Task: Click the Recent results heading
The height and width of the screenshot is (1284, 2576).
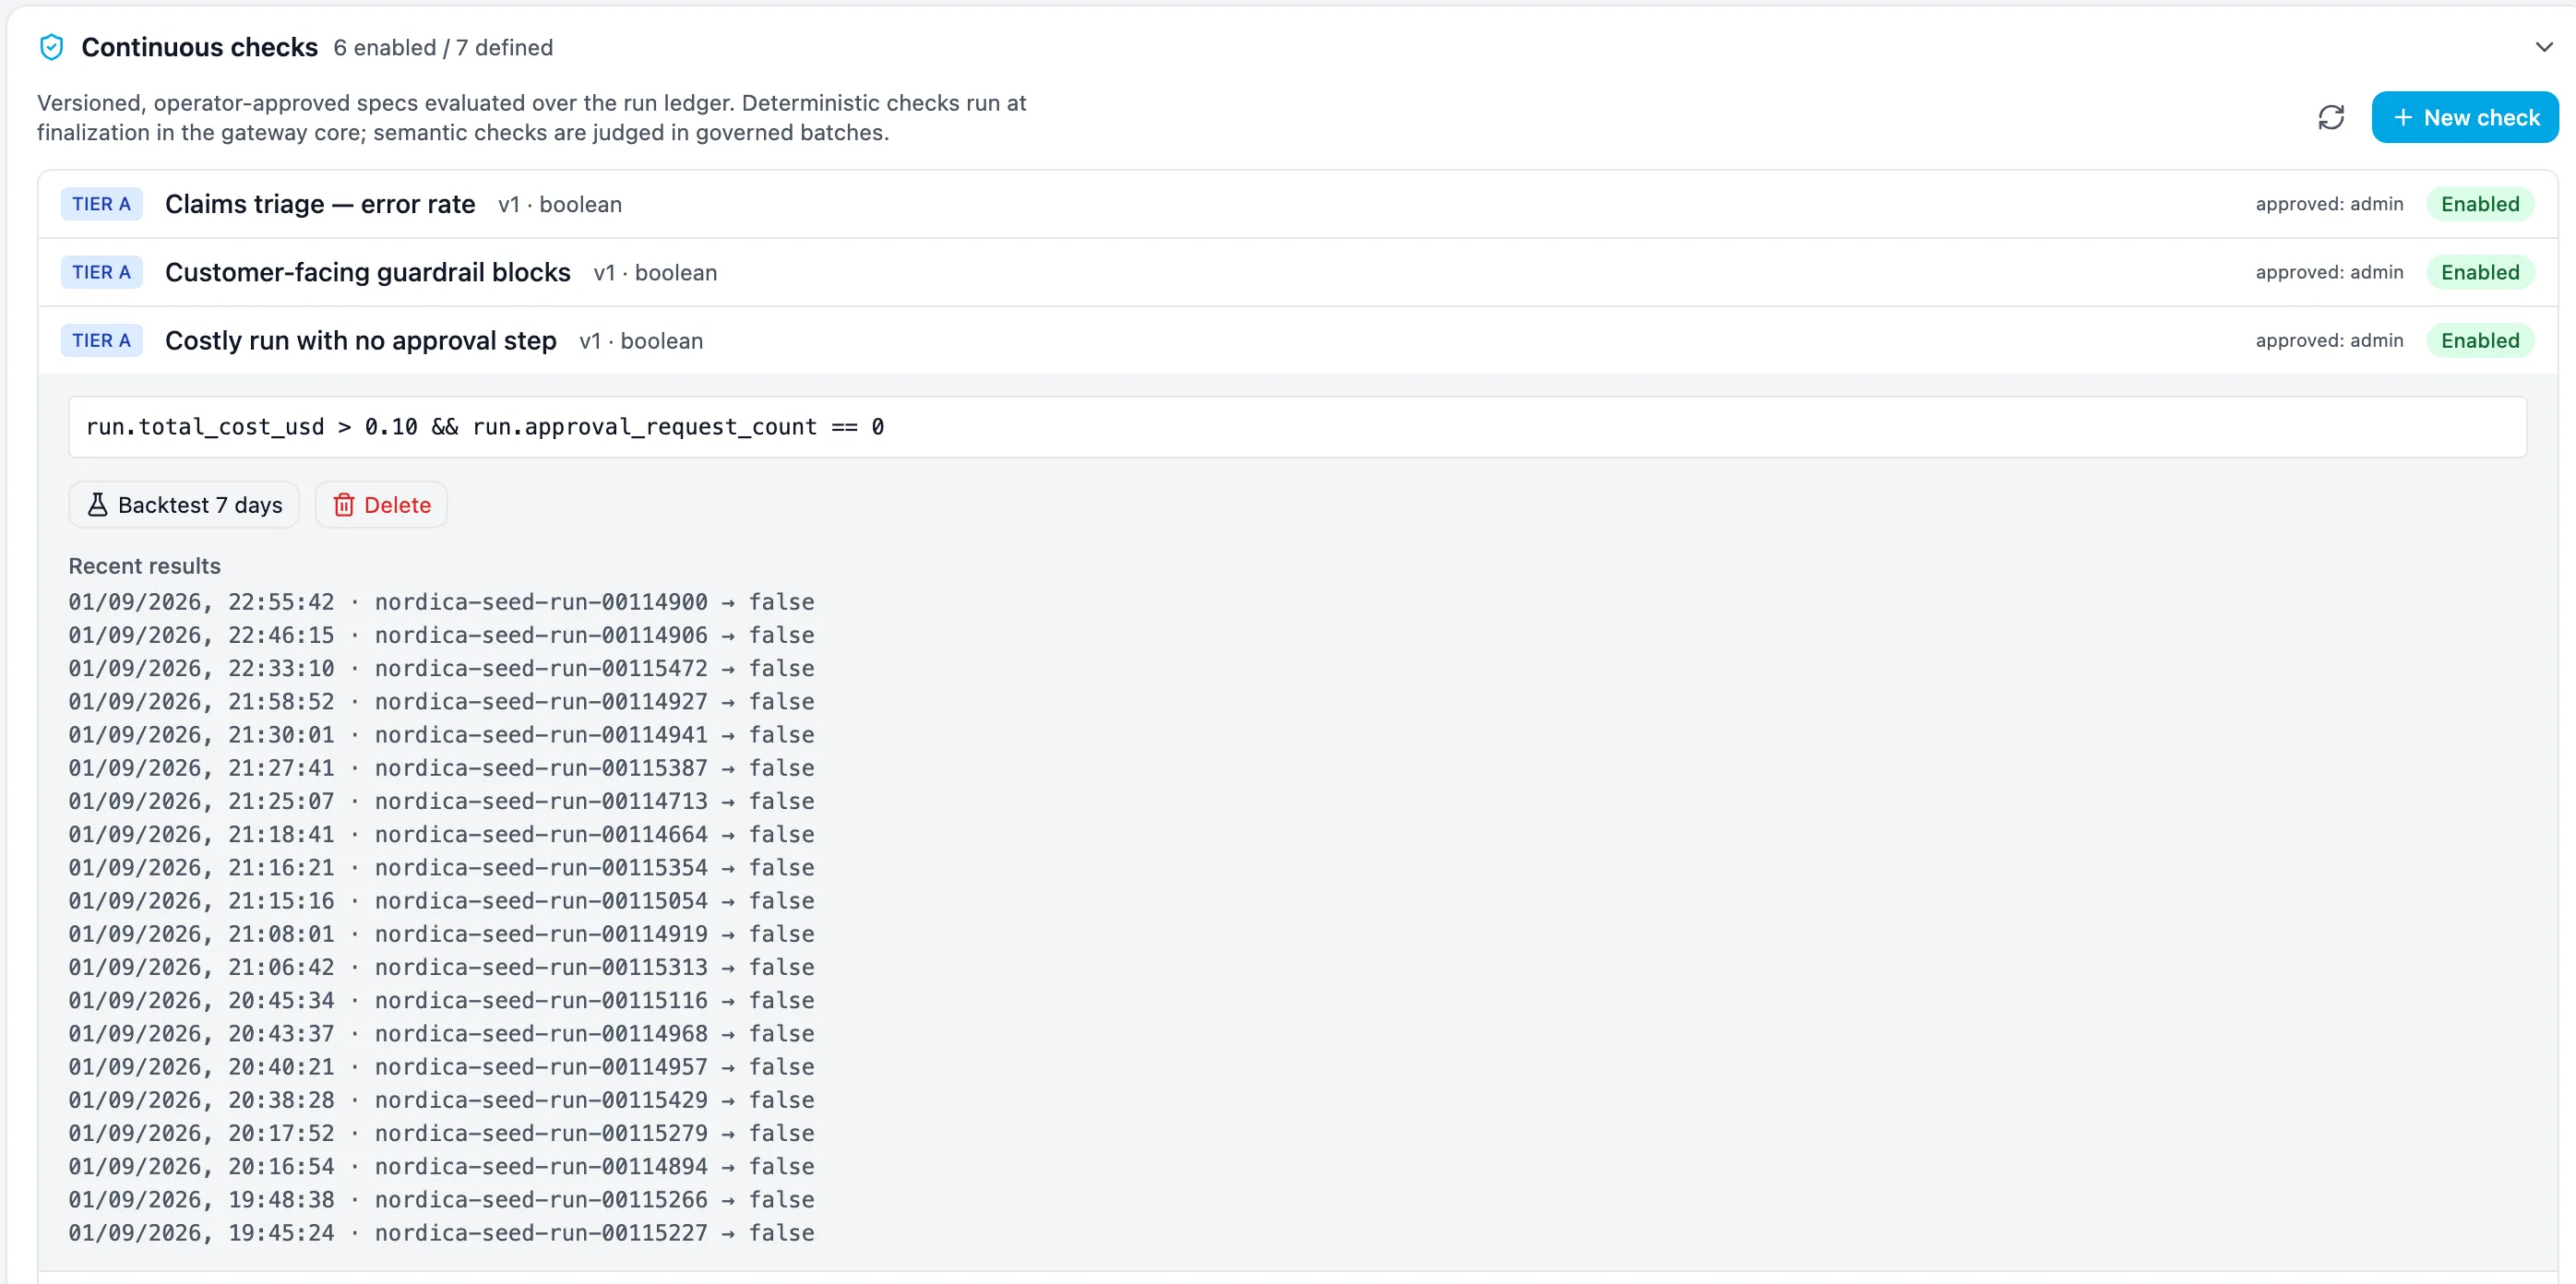Action: click(144, 566)
